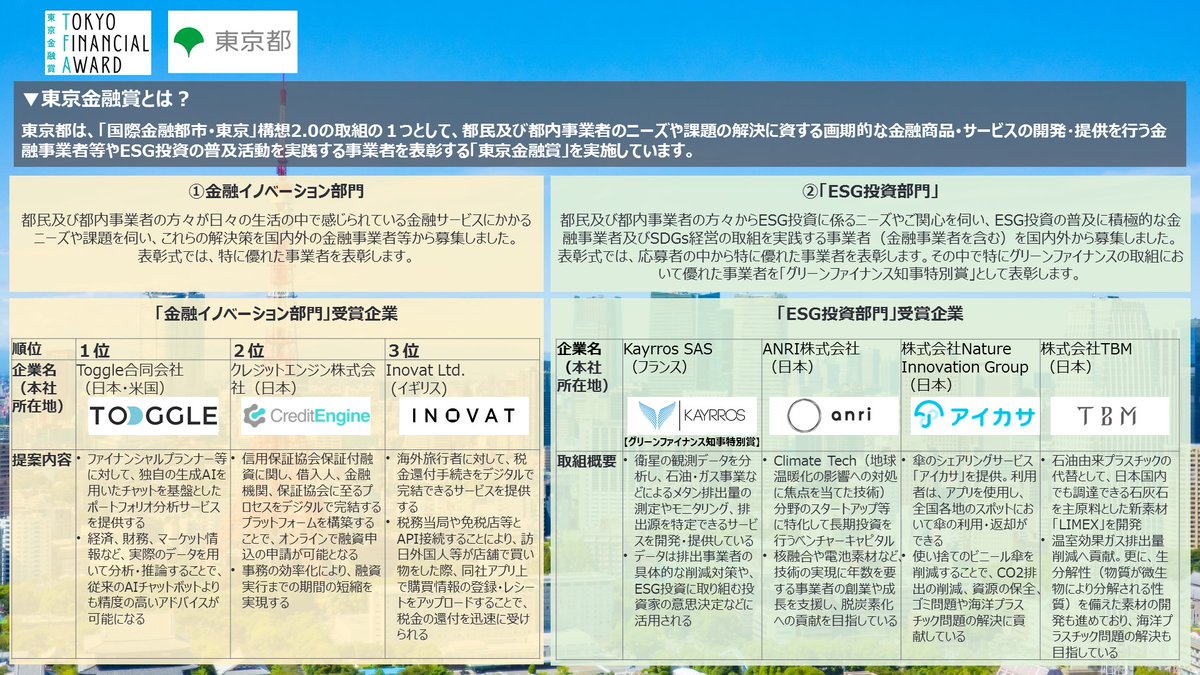Click the ①金融イノベーション部門 heading
This screenshot has width=1200, height=675.
pyautogui.click(x=276, y=190)
